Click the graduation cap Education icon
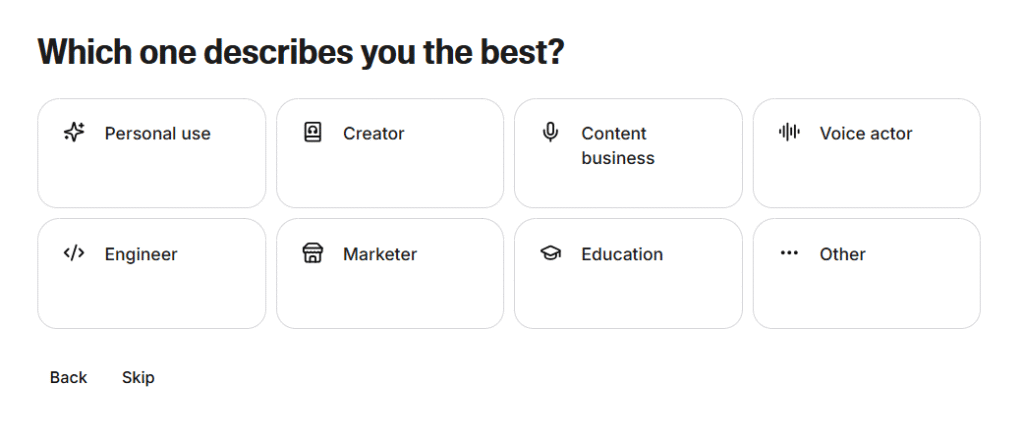 click(550, 254)
